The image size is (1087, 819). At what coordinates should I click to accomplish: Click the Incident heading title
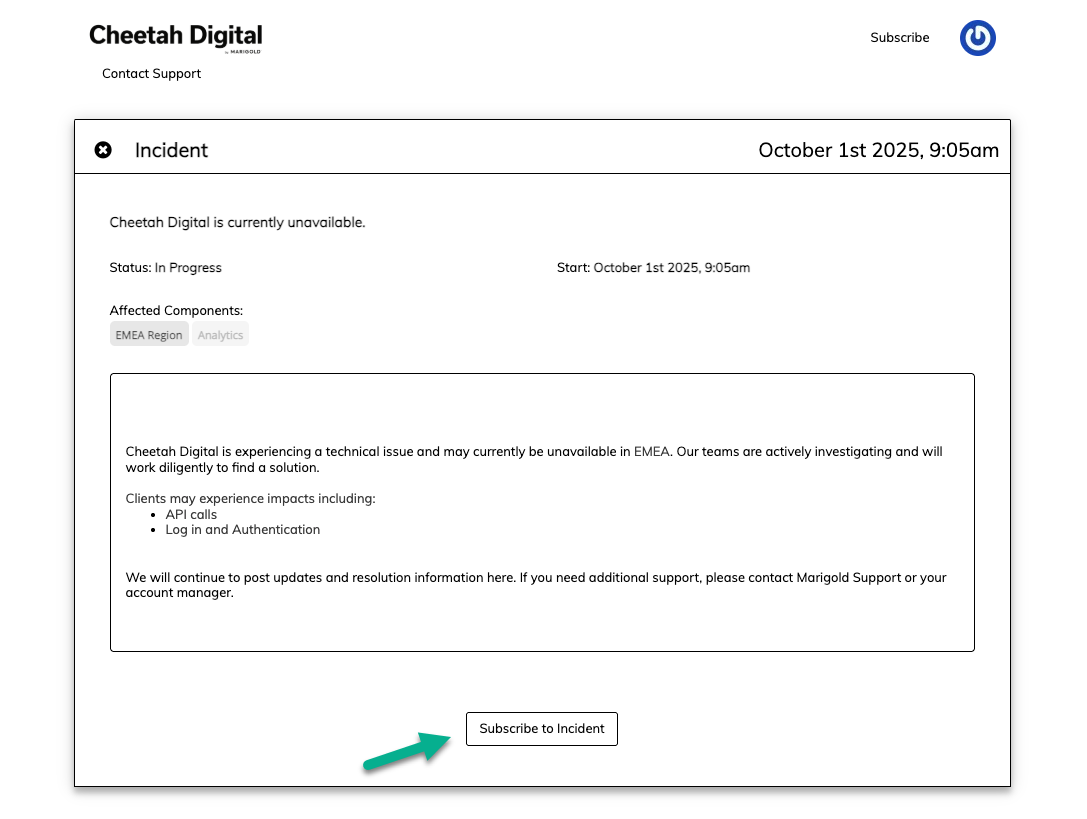[x=171, y=150]
